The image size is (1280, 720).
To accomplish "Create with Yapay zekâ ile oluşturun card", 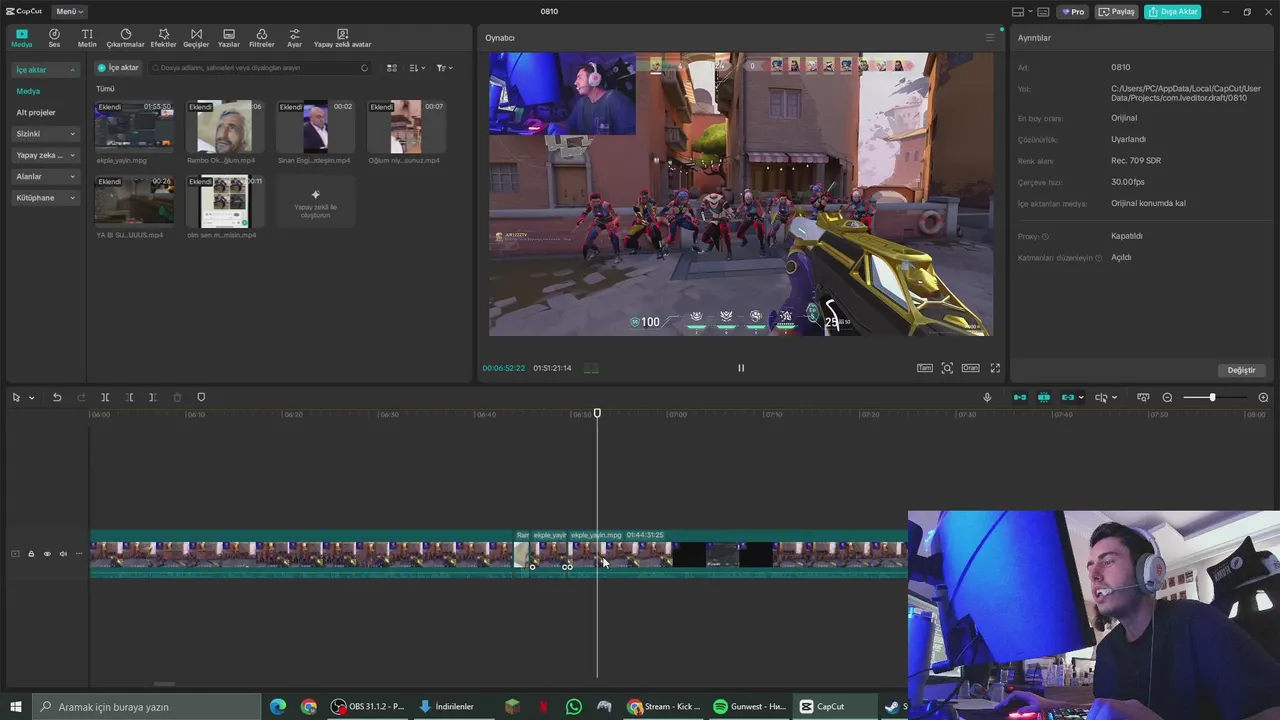I will (315, 201).
